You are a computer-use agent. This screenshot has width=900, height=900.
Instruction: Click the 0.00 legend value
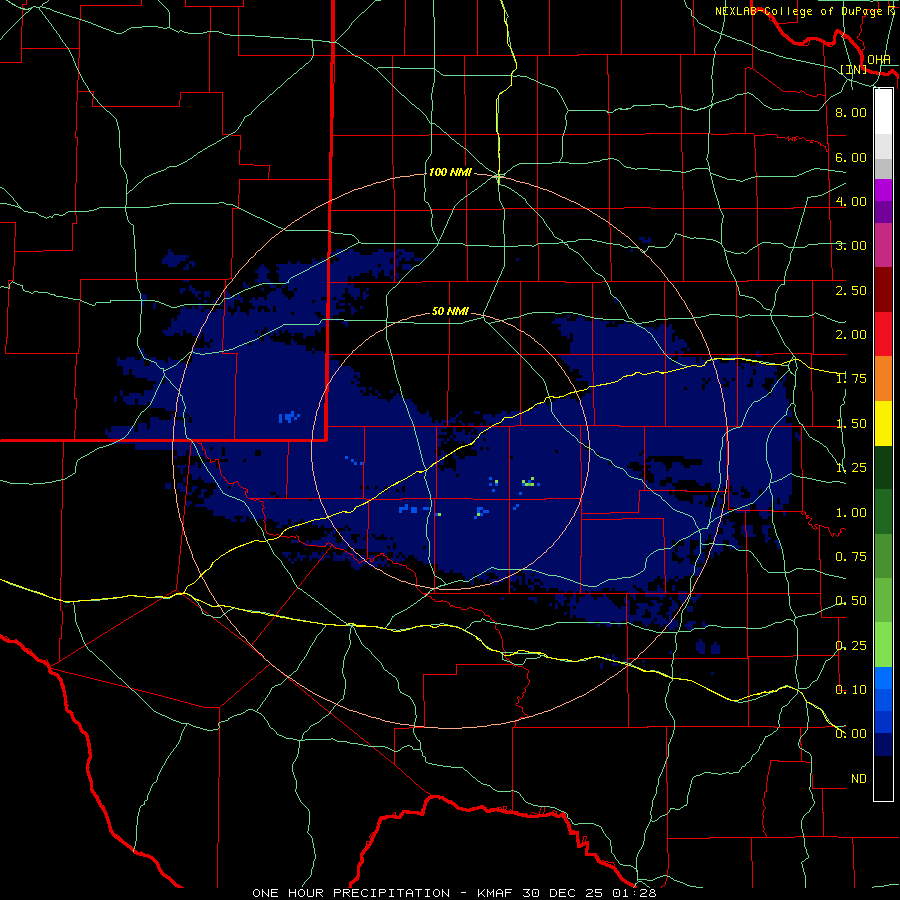[851, 734]
